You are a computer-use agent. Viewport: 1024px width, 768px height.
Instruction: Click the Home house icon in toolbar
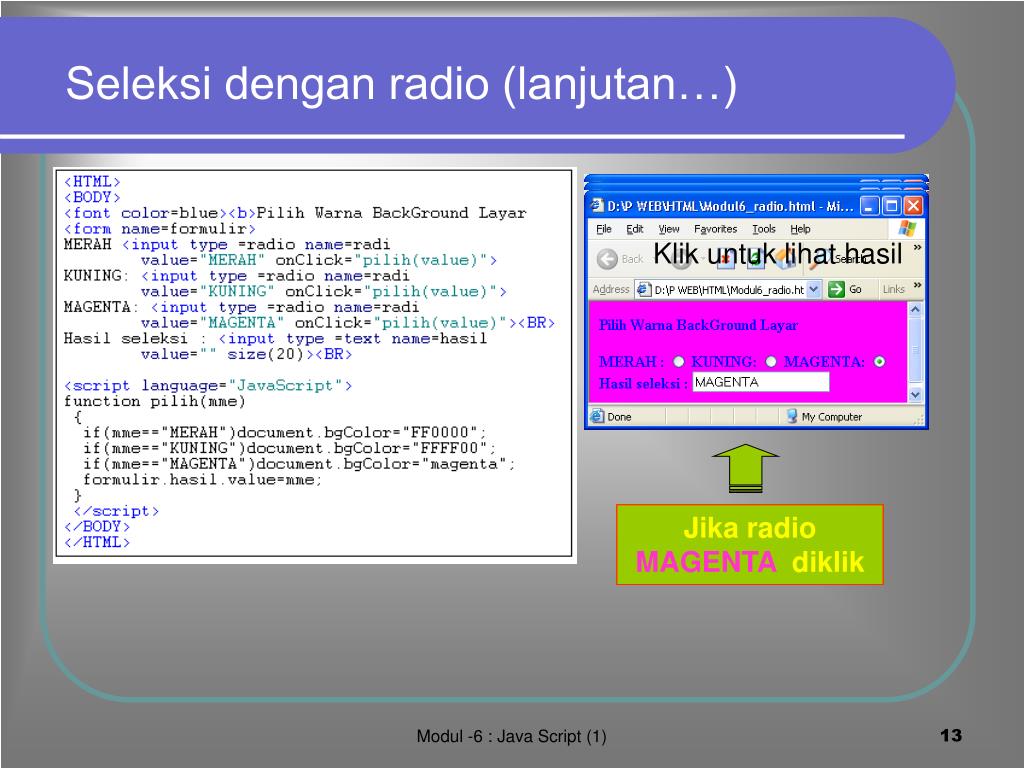click(786, 259)
